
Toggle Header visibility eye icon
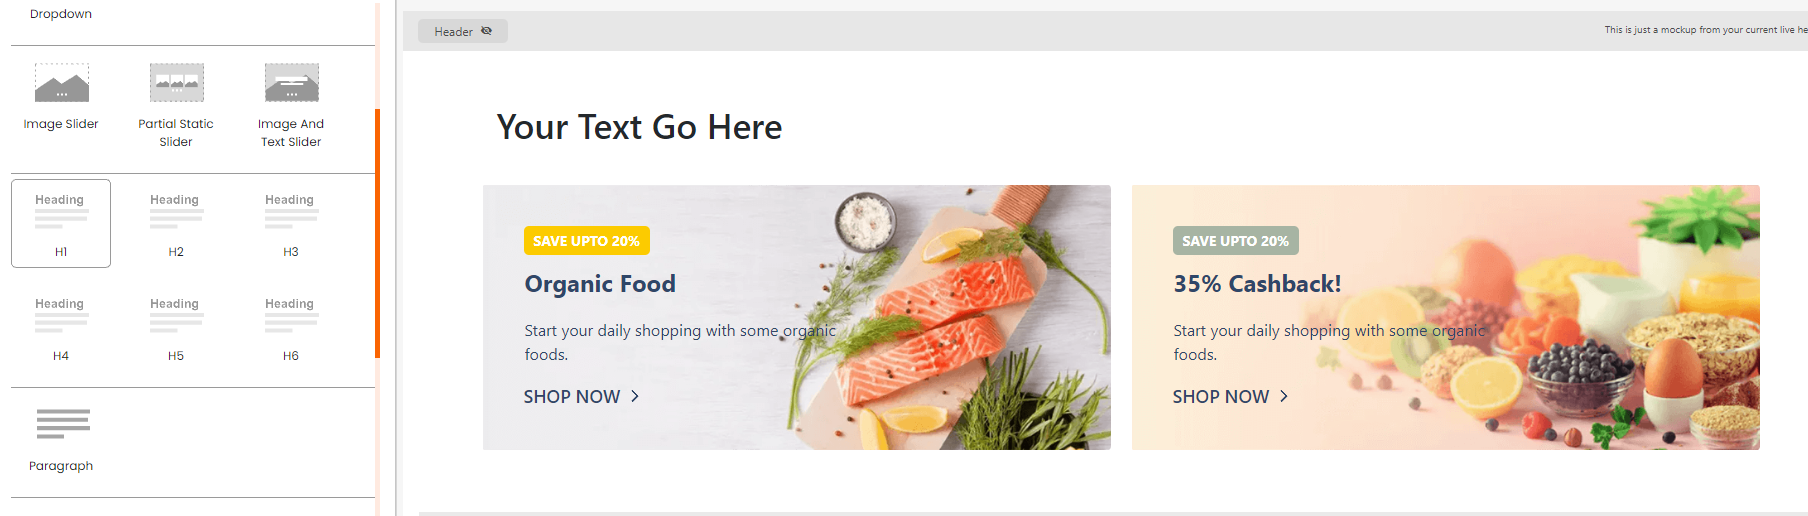tap(487, 31)
